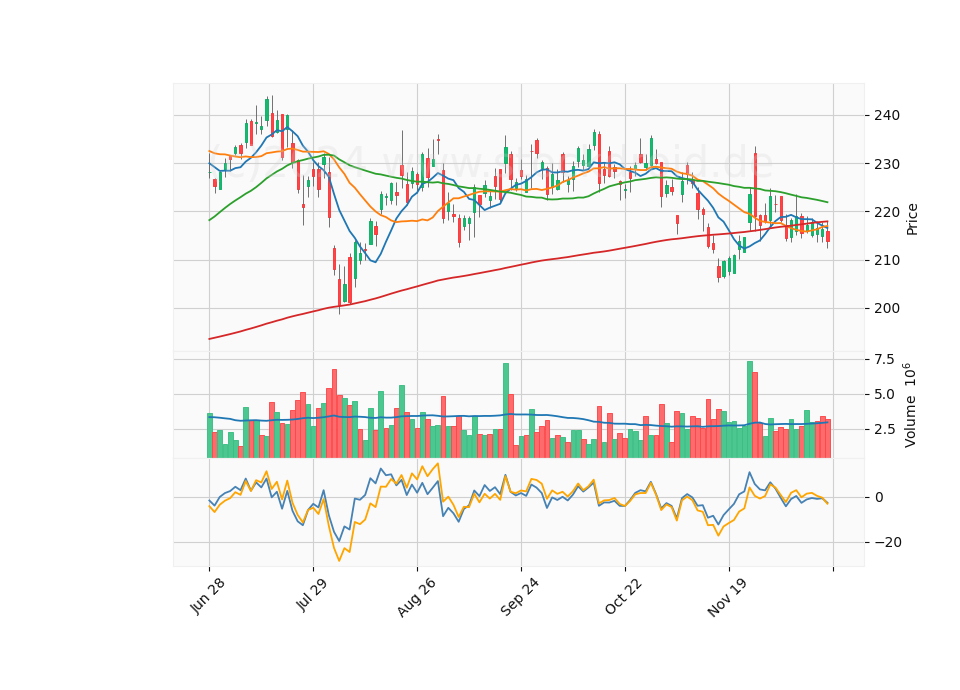Viewport: 960px width, 690px height.
Task: Click the 230 price axis label
Action: [x=887, y=163]
